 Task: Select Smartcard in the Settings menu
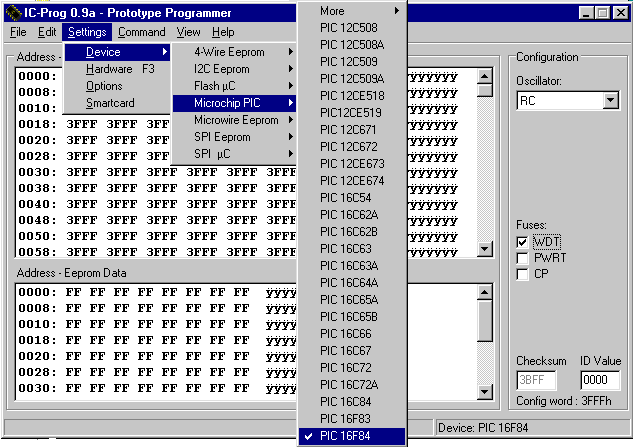(117, 103)
